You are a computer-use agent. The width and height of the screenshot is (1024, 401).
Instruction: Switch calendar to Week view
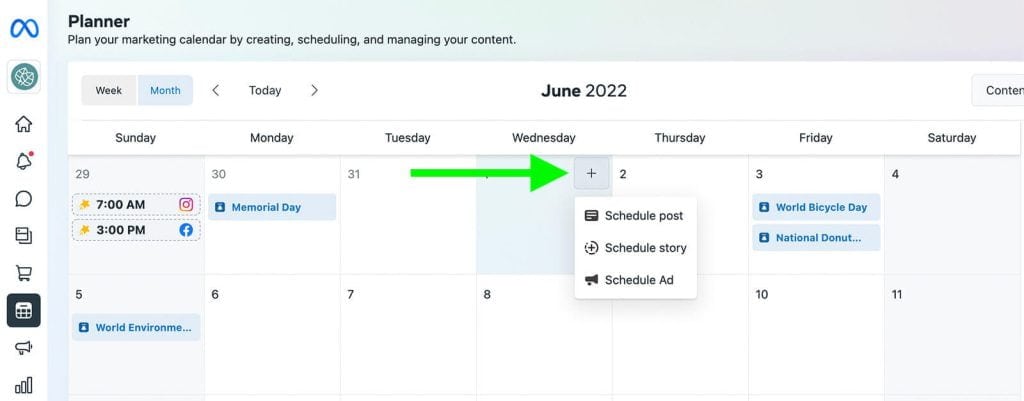tap(109, 90)
